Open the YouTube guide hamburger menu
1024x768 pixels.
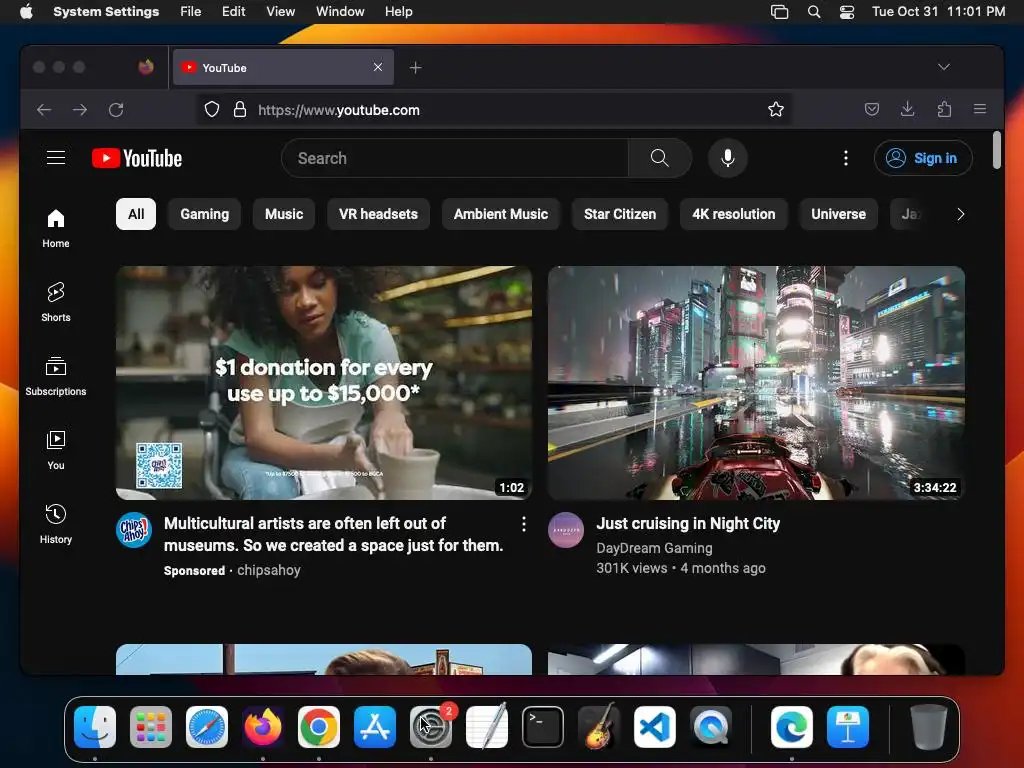pyautogui.click(x=56, y=157)
